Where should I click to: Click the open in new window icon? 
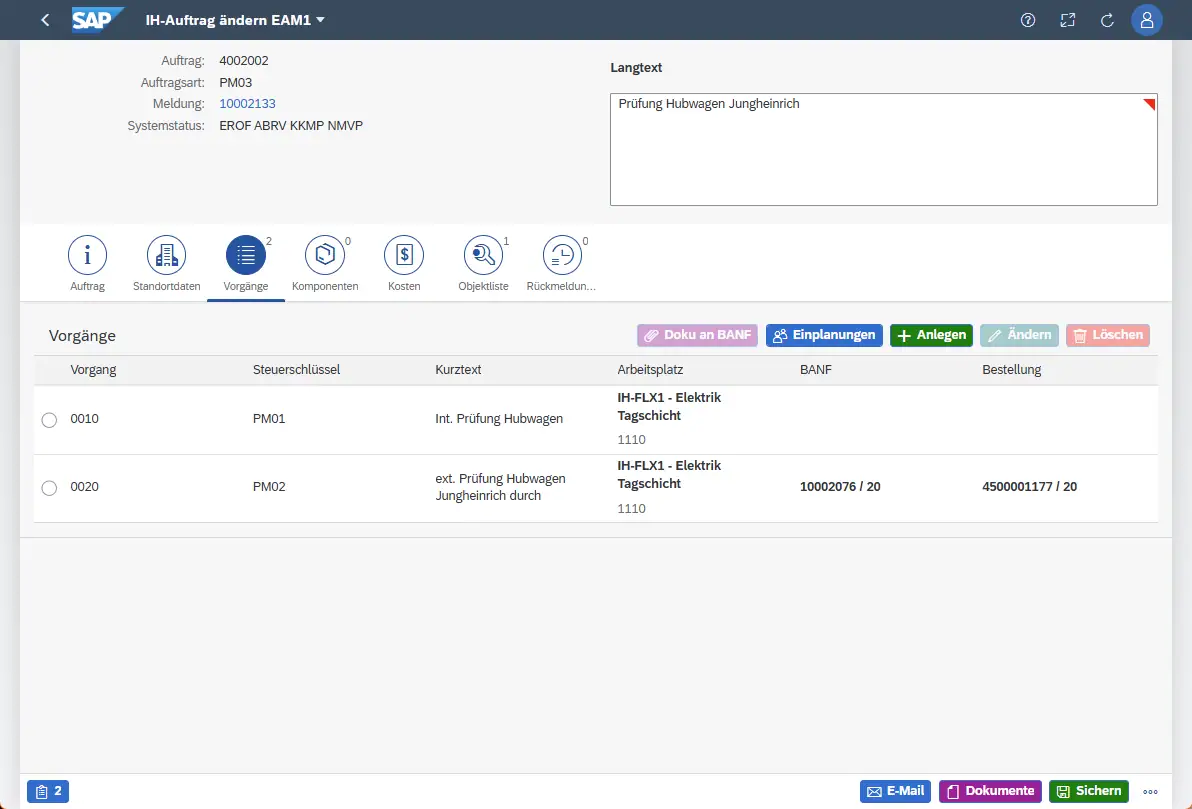[x=1067, y=20]
